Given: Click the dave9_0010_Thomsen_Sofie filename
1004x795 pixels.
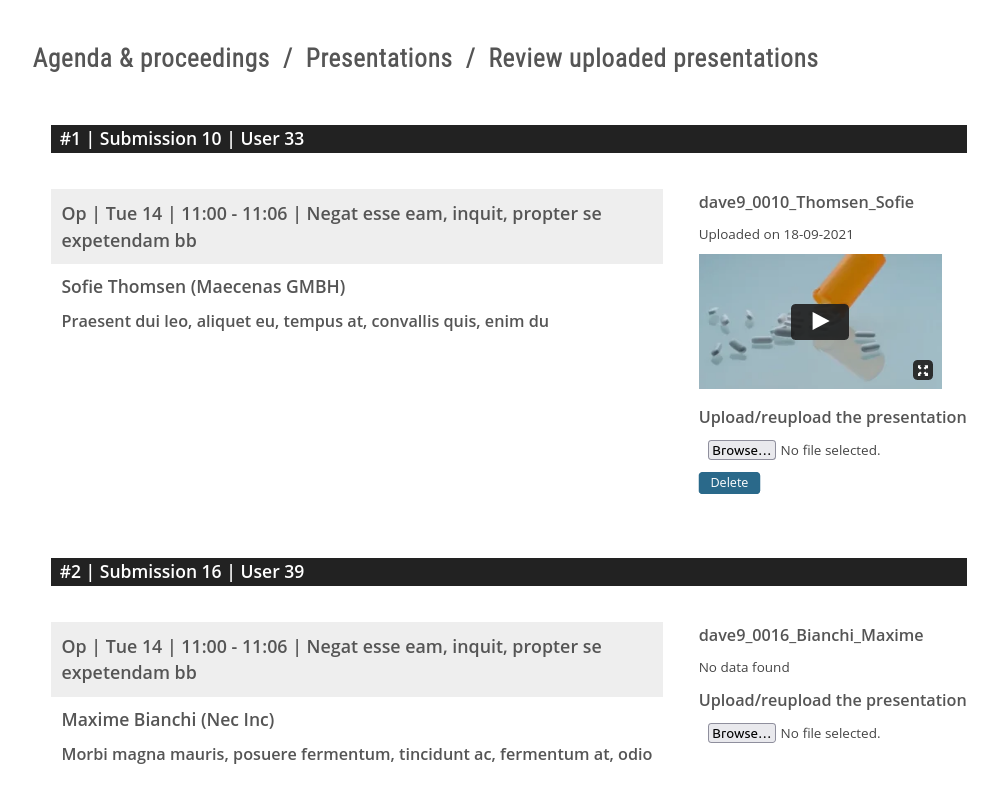Looking at the screenshot, I should (805, 202).
